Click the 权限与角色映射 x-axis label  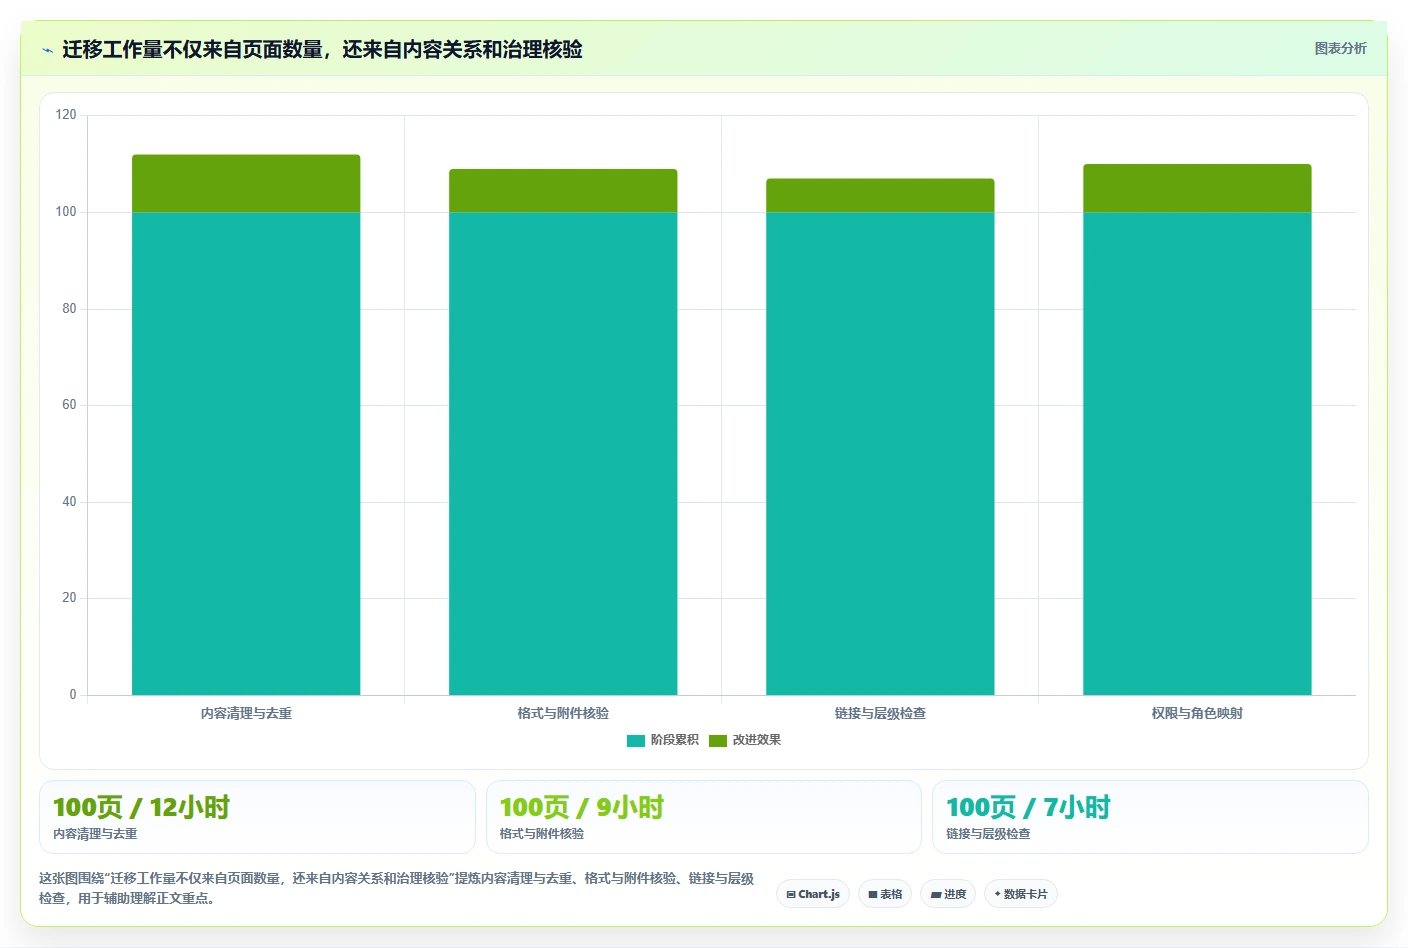tap(1197, 713)
